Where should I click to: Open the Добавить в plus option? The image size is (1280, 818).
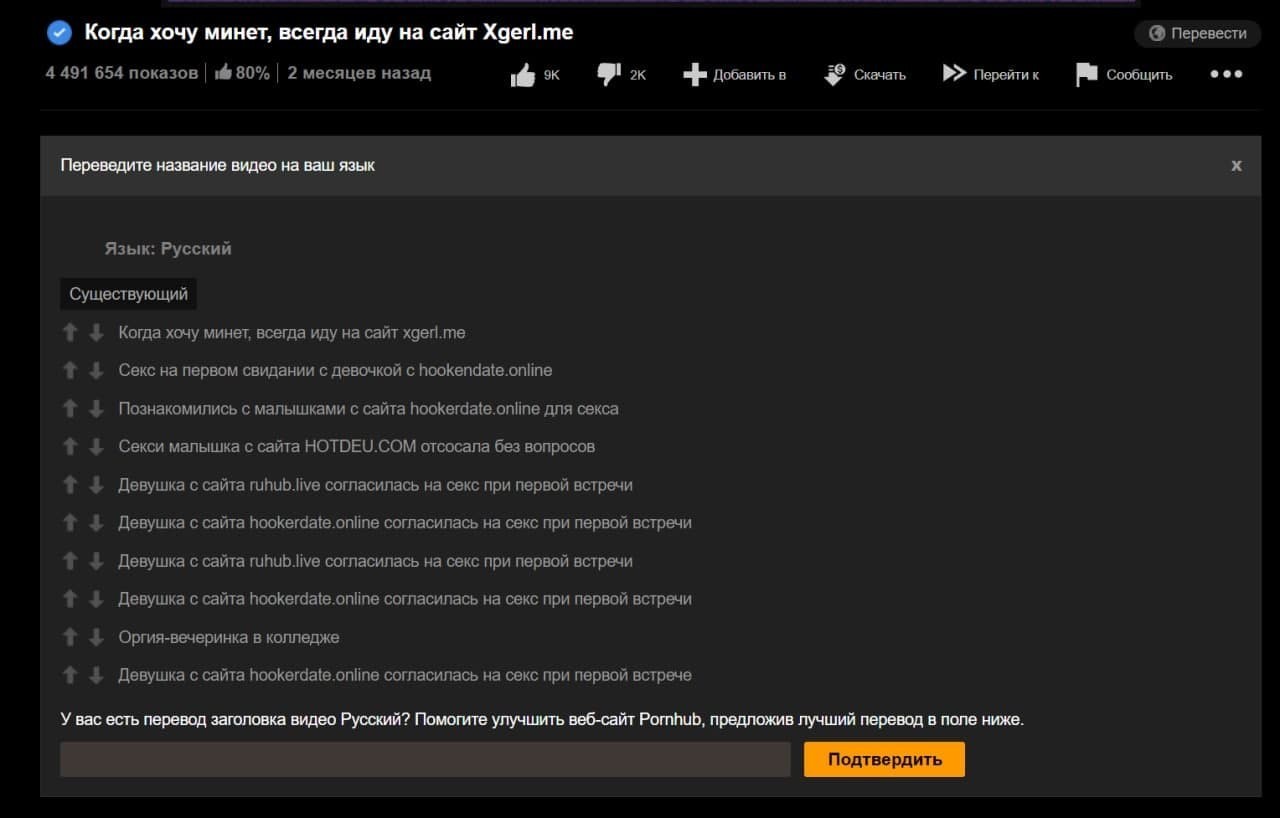click(x=734, y=75)
